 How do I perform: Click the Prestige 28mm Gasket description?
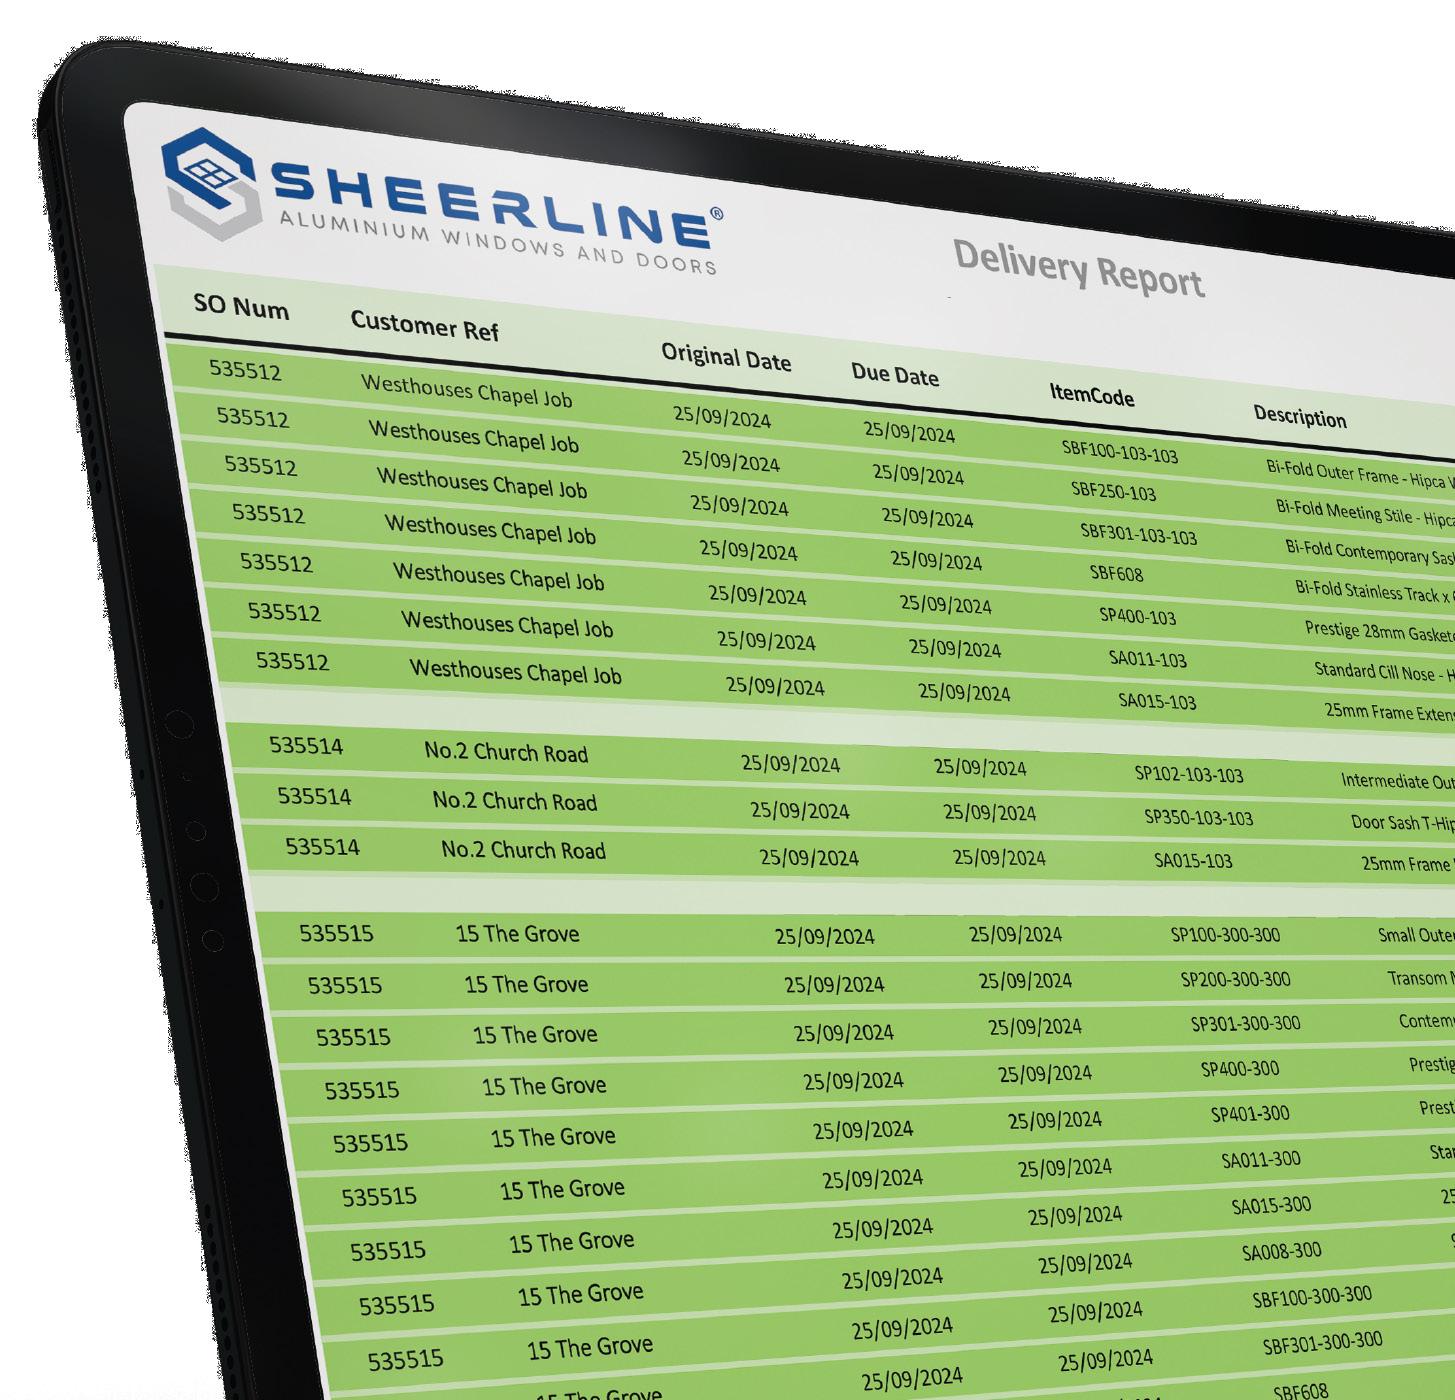click(1380, 632)
